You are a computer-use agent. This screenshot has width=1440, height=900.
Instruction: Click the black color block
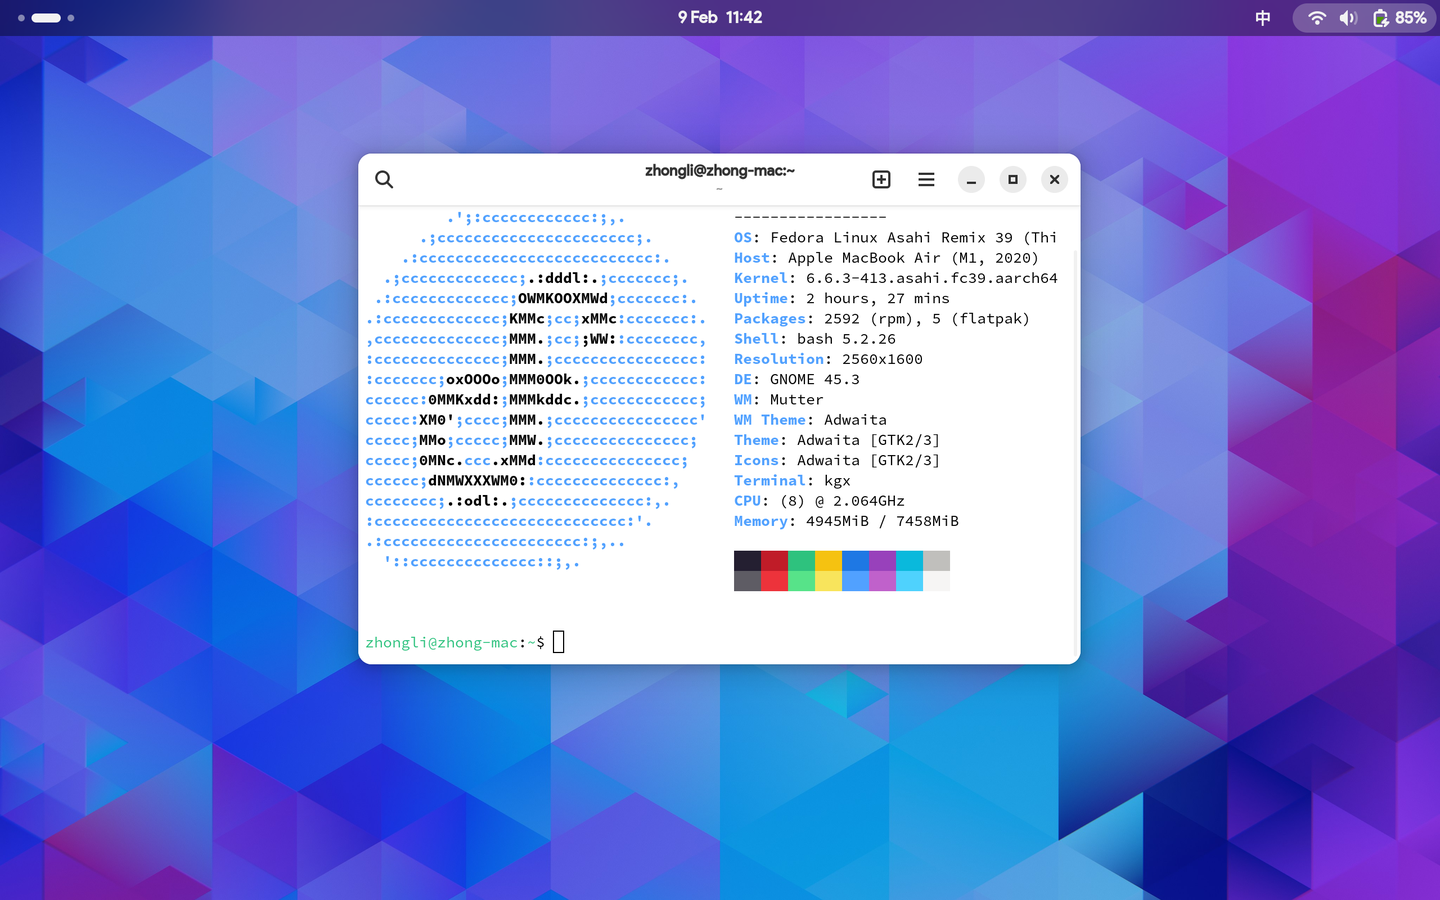[747, 561]
